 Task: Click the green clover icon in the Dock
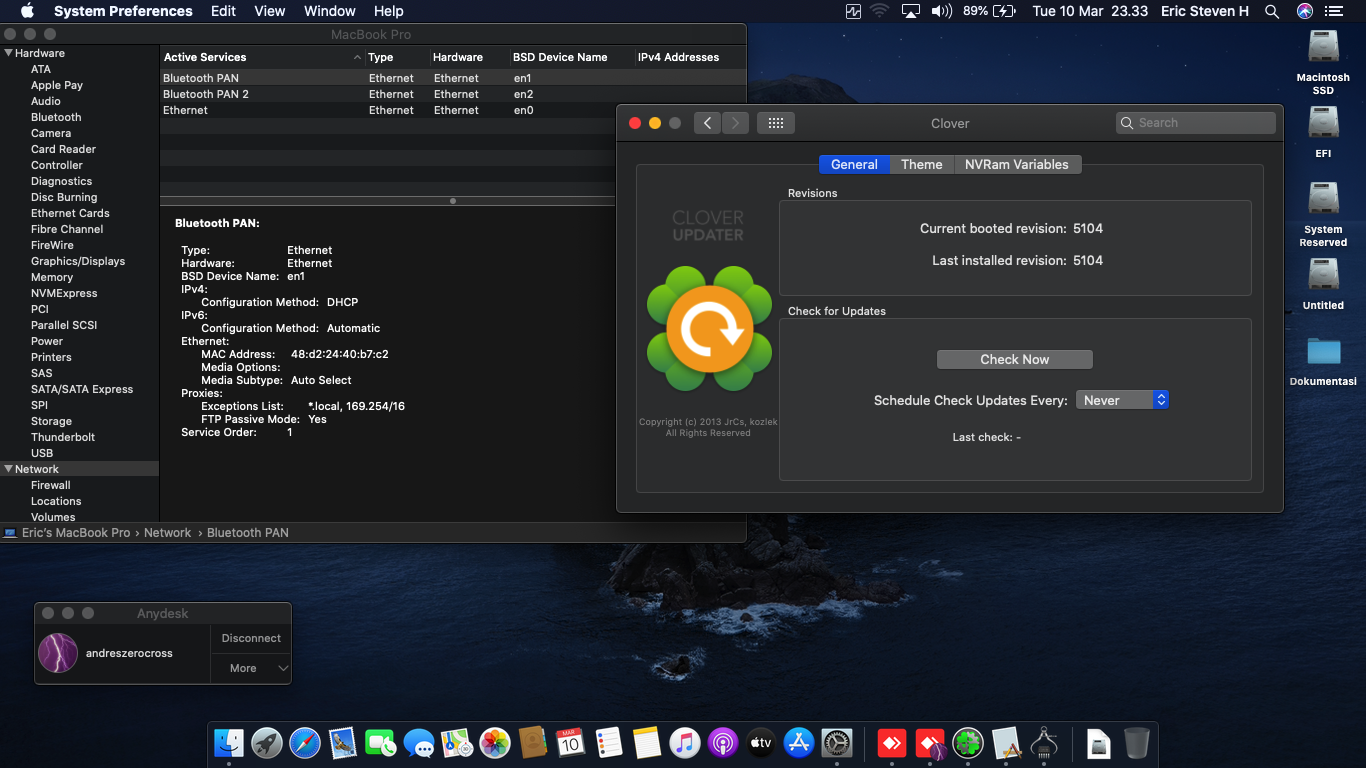pos(967,743)
